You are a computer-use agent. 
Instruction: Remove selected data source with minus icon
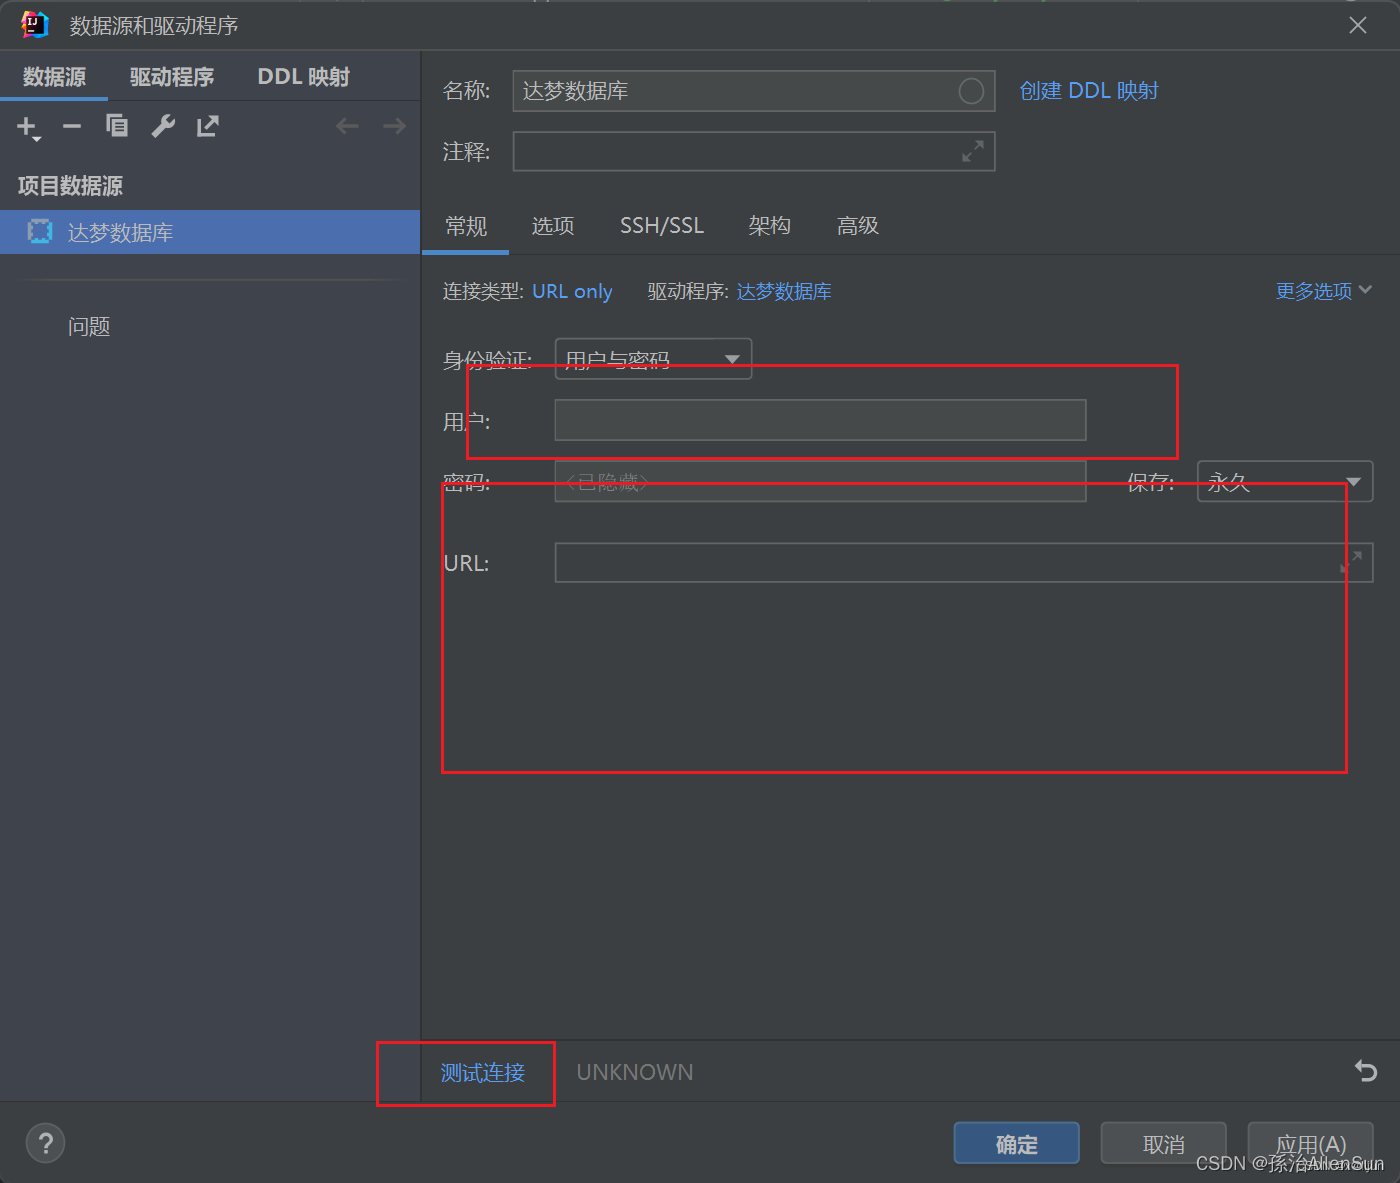72,126
